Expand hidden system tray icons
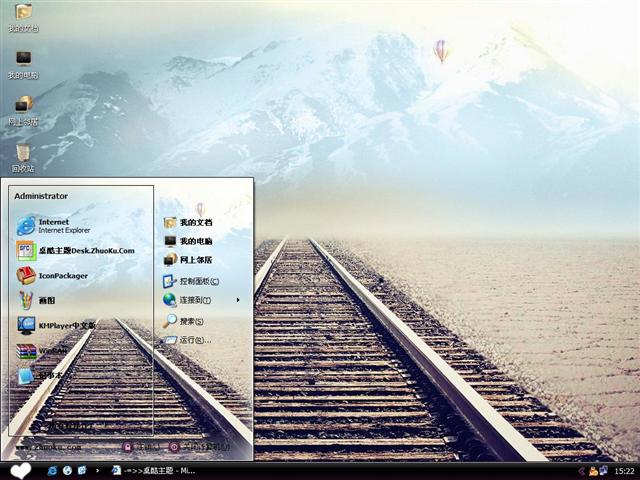Viewport: 640px width, 480px height. pos(581,470)
